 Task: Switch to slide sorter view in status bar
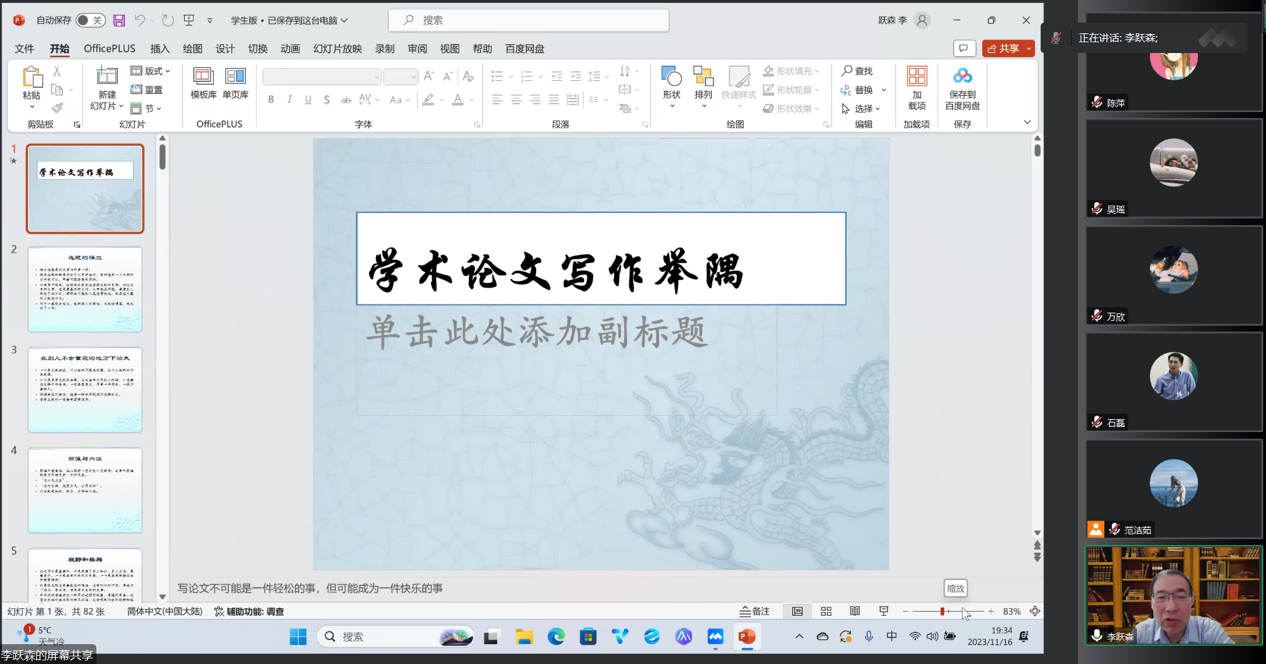pos(826,611)
